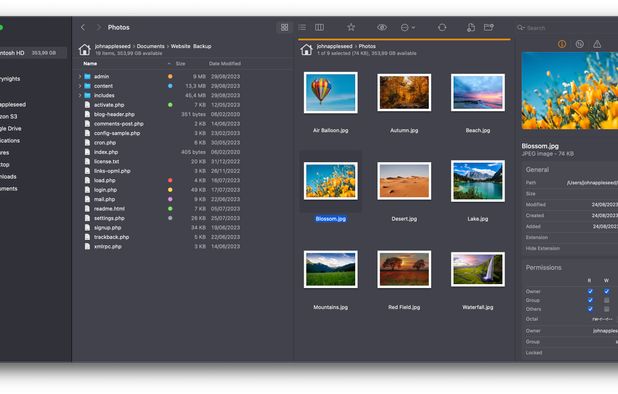
Task: Select the Autumn.jpg thumbnail
Action: (x=404, y=93)
